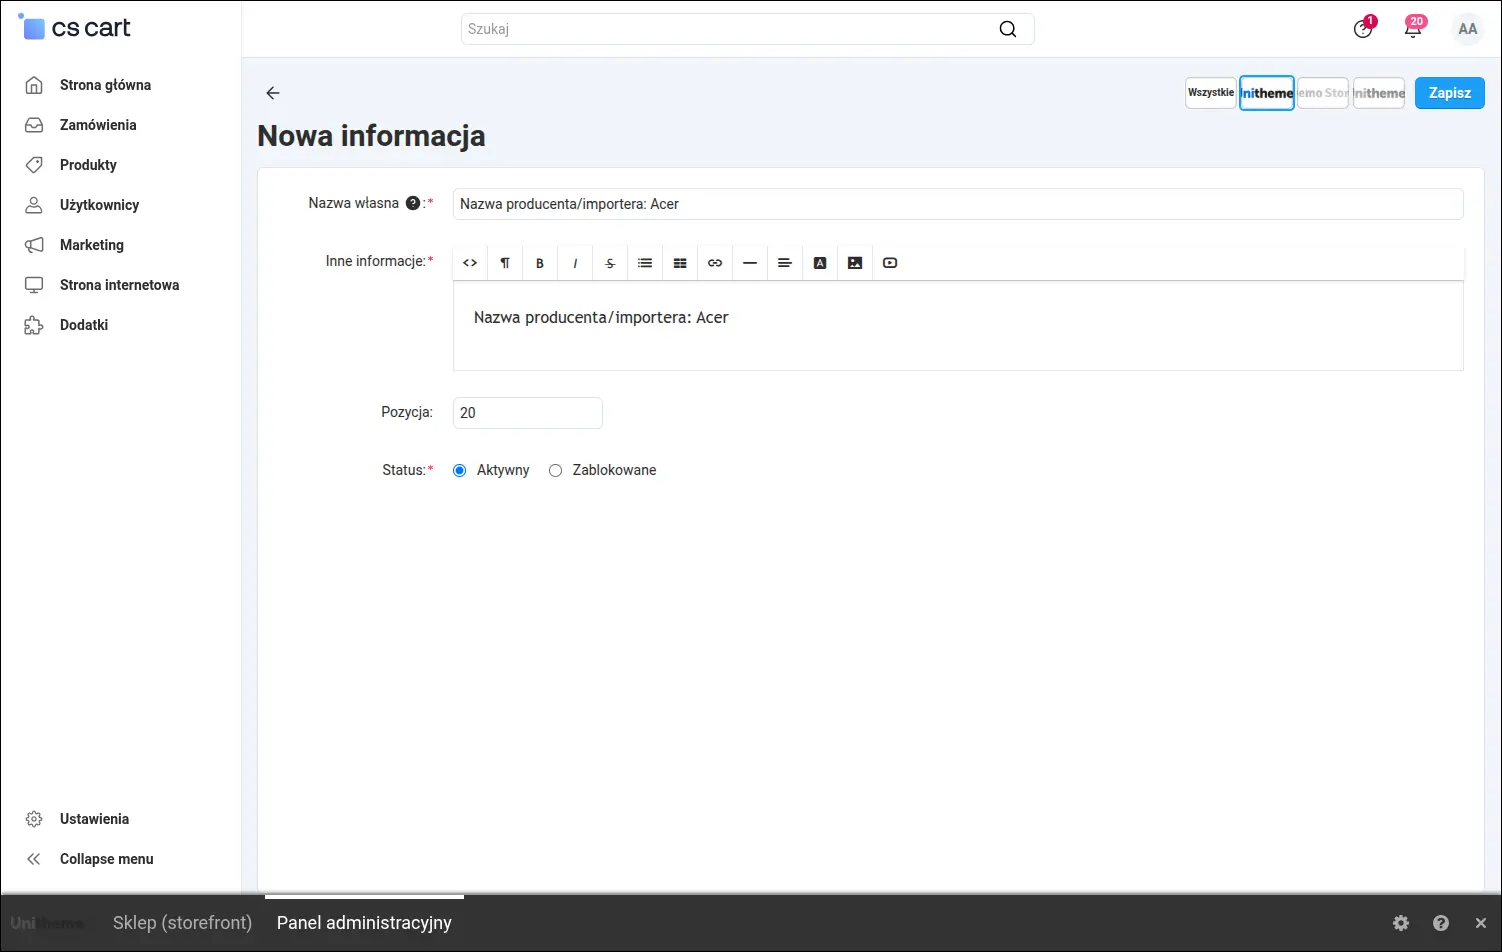Open the cs cart logo home link
1502x952 pixels.
tap(76, 28)
